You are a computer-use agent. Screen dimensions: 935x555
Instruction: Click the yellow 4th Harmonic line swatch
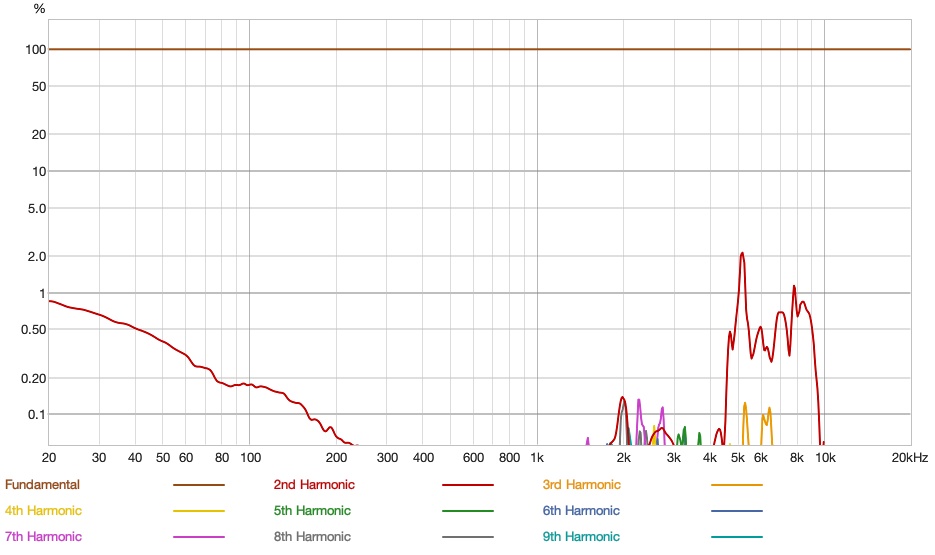pyautogui.click(x=199, y=511)
